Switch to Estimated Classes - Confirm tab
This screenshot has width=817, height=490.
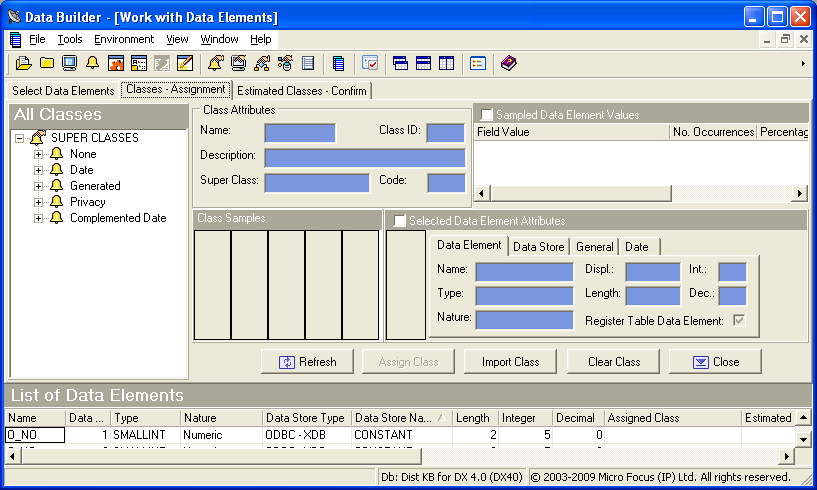[302, 91]
